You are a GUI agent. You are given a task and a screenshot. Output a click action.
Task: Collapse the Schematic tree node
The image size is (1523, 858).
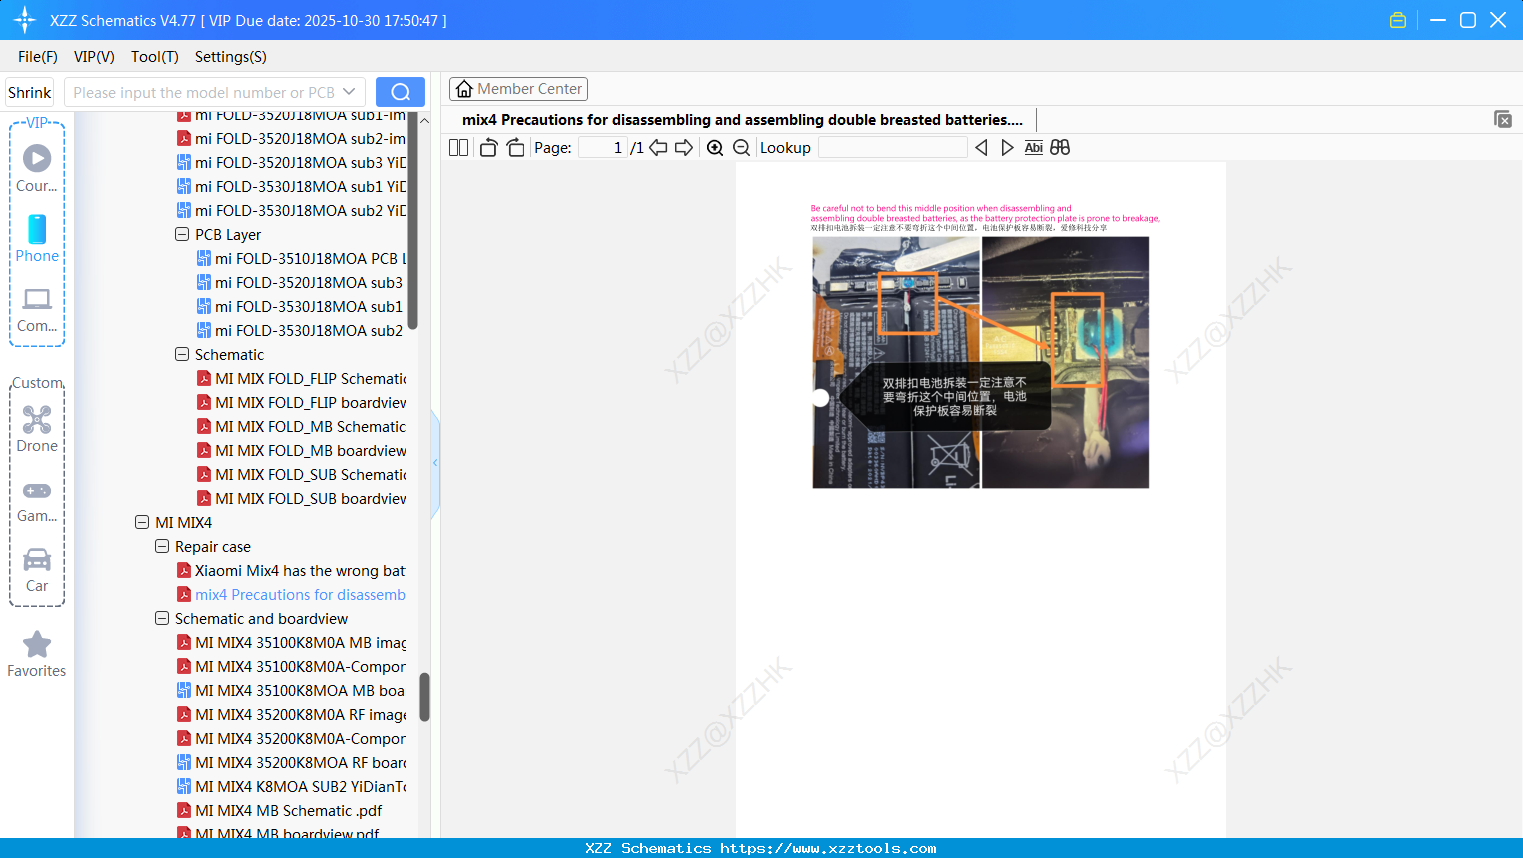(x=182, y=354)
